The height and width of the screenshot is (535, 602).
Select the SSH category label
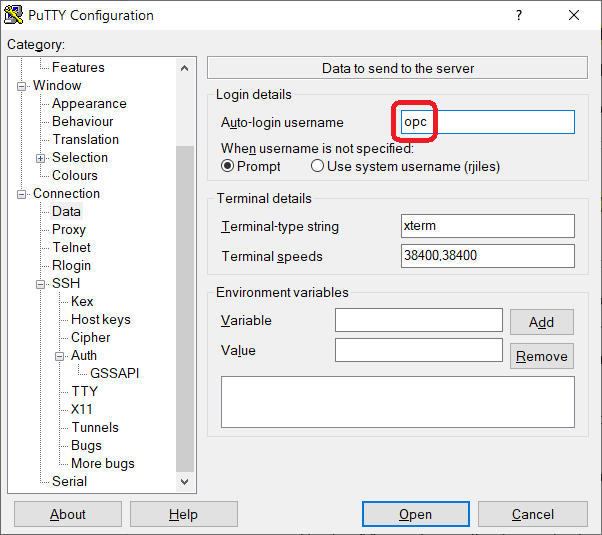point(66,283)
